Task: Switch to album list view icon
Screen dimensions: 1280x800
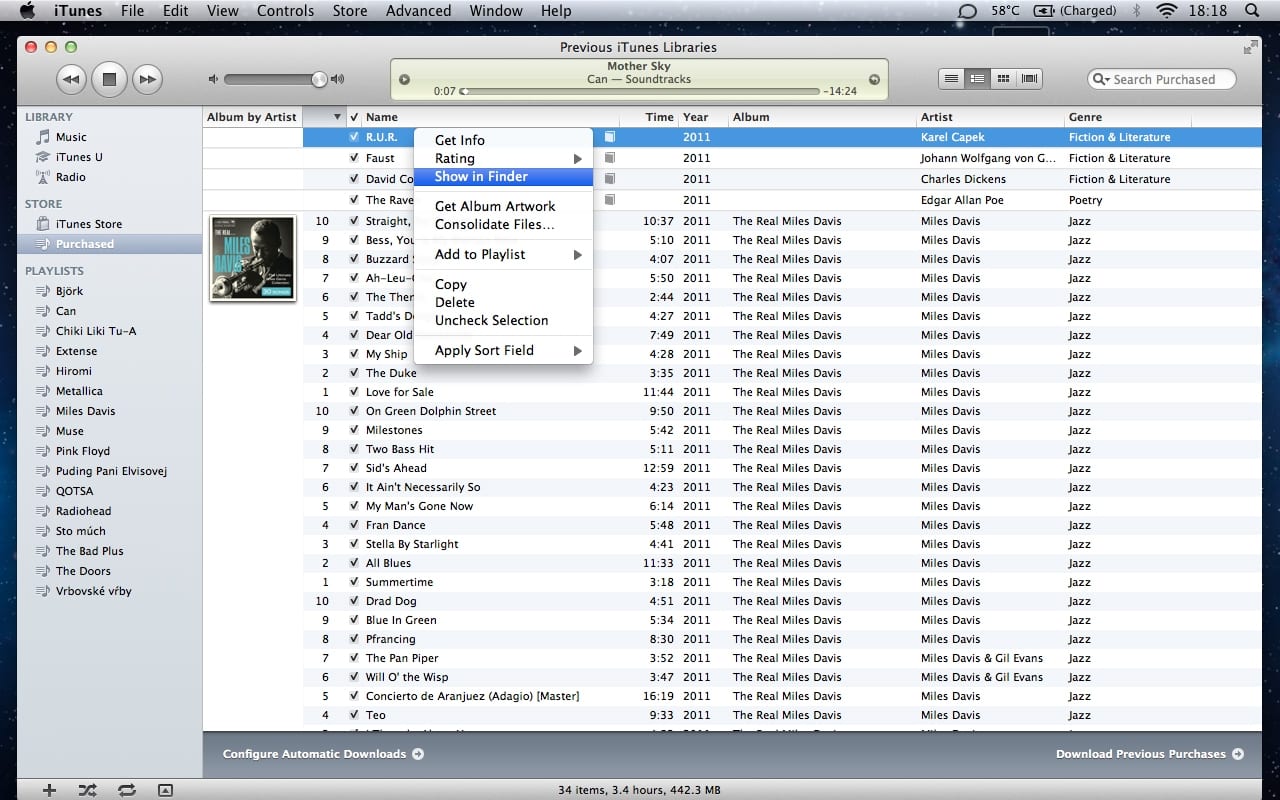Action: [978, 78]
